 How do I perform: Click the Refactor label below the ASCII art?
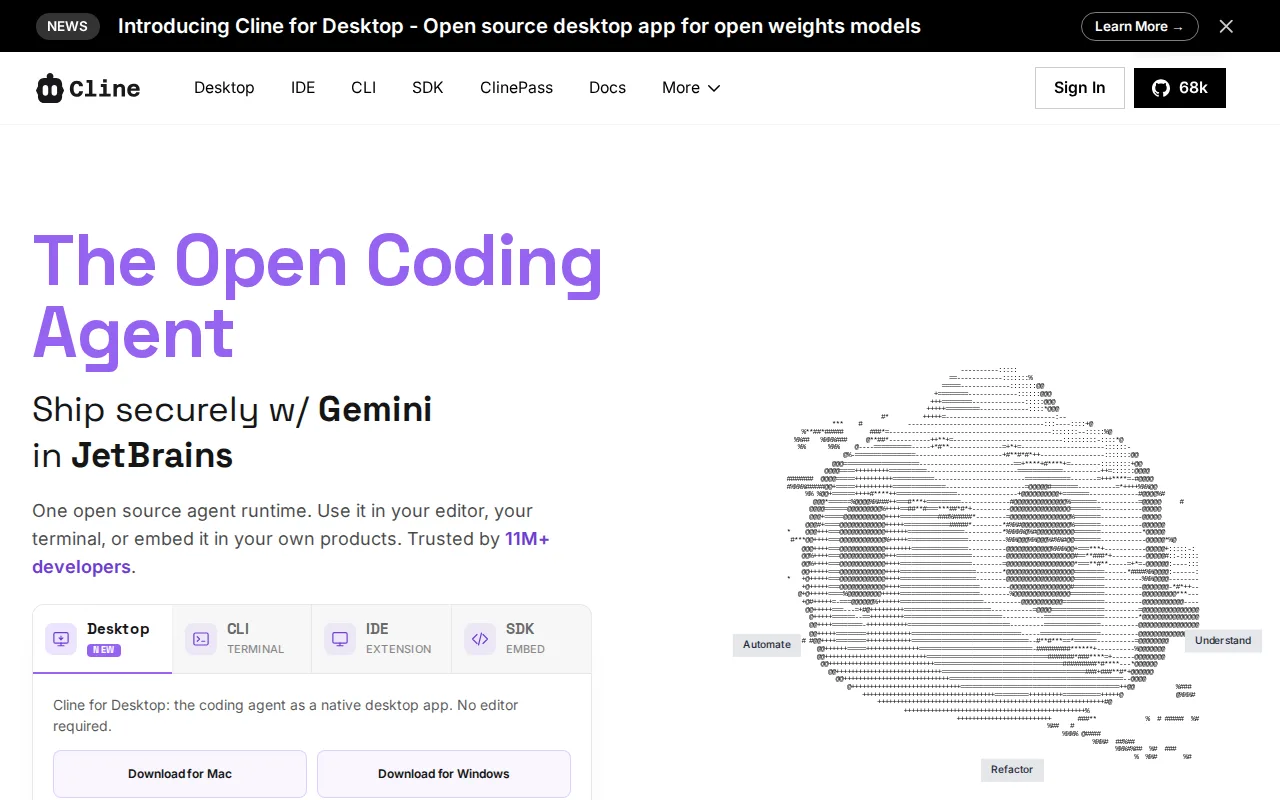pos(1012,770)
